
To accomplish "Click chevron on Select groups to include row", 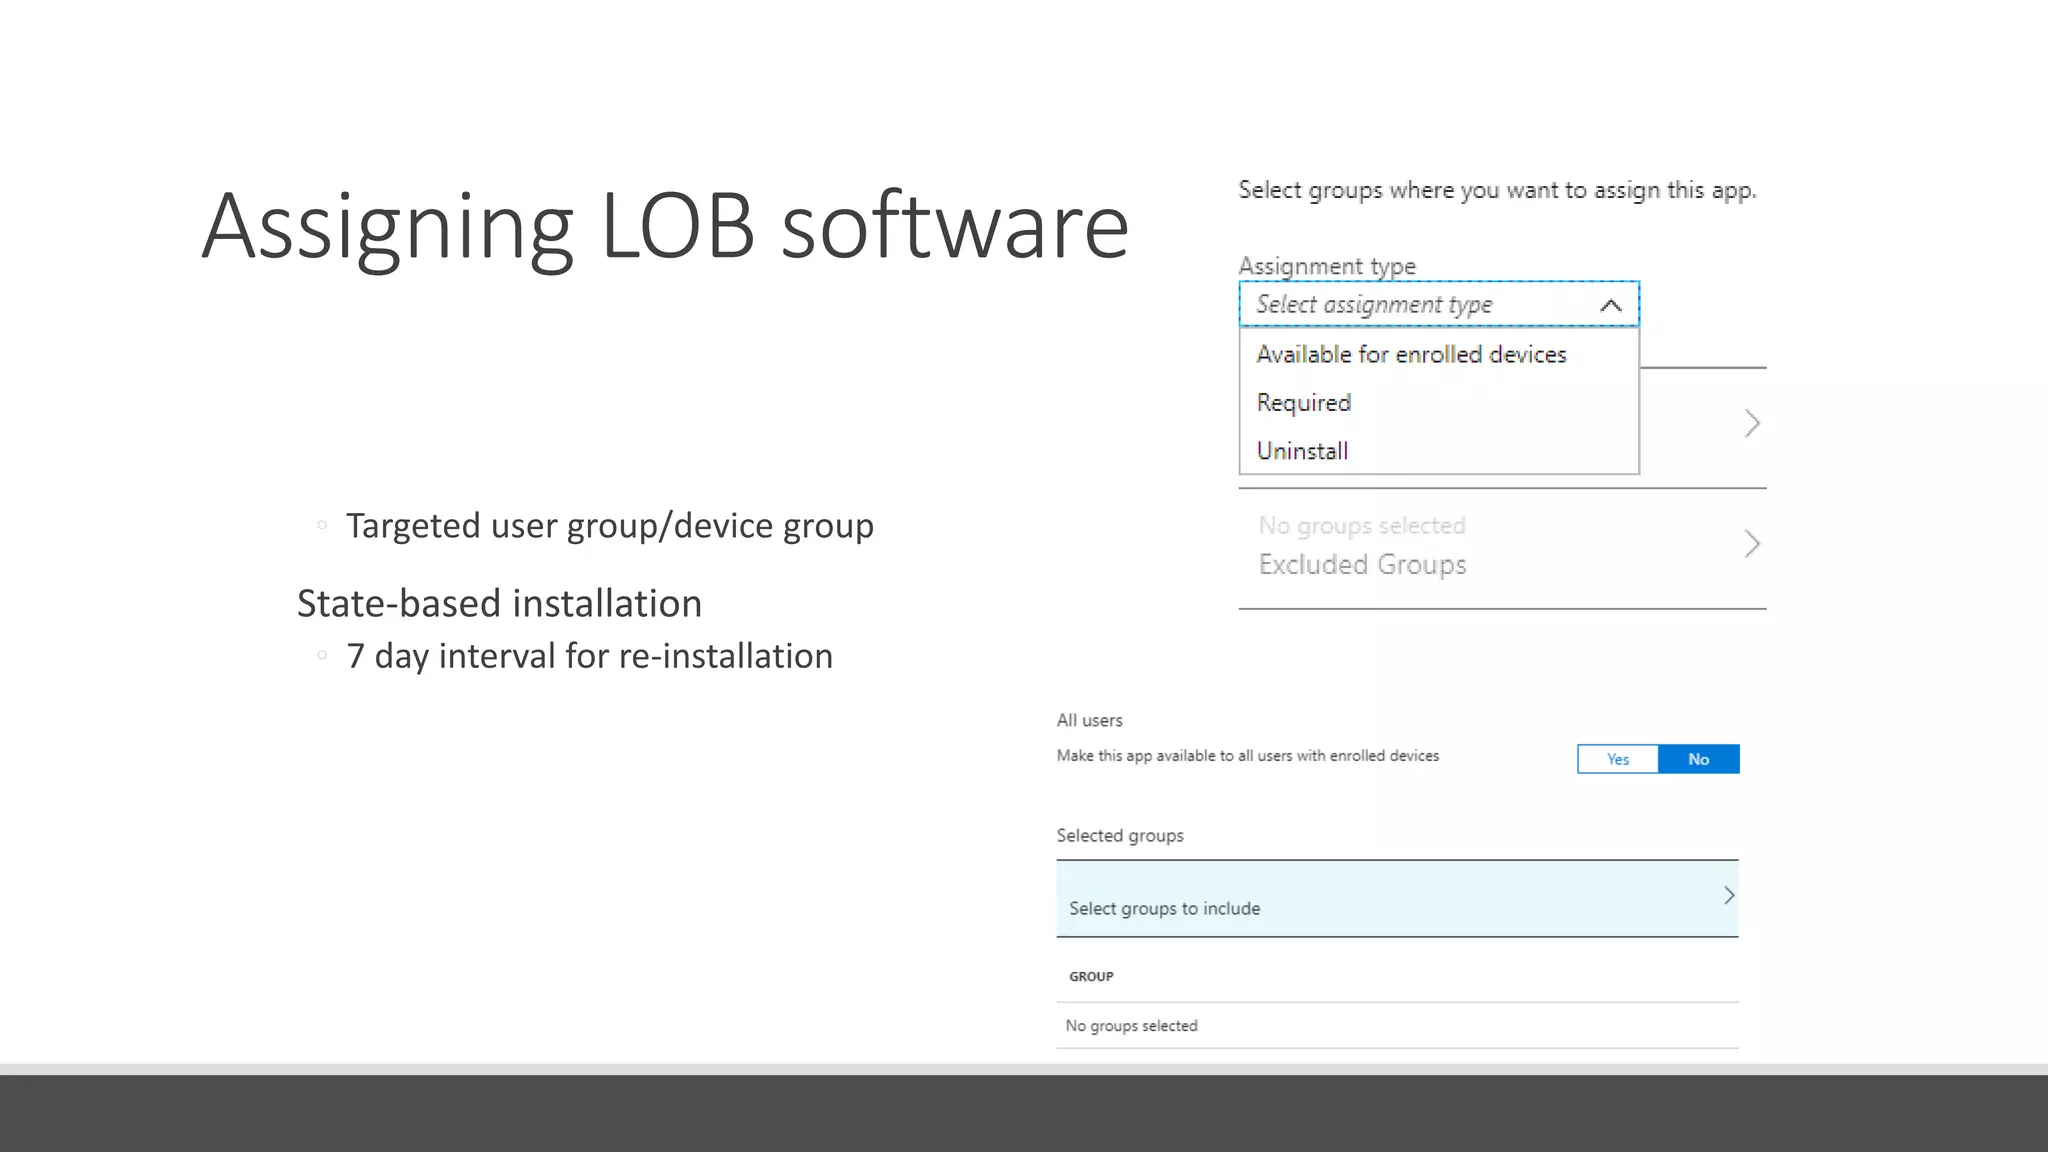I will [x=1729, y=895].
